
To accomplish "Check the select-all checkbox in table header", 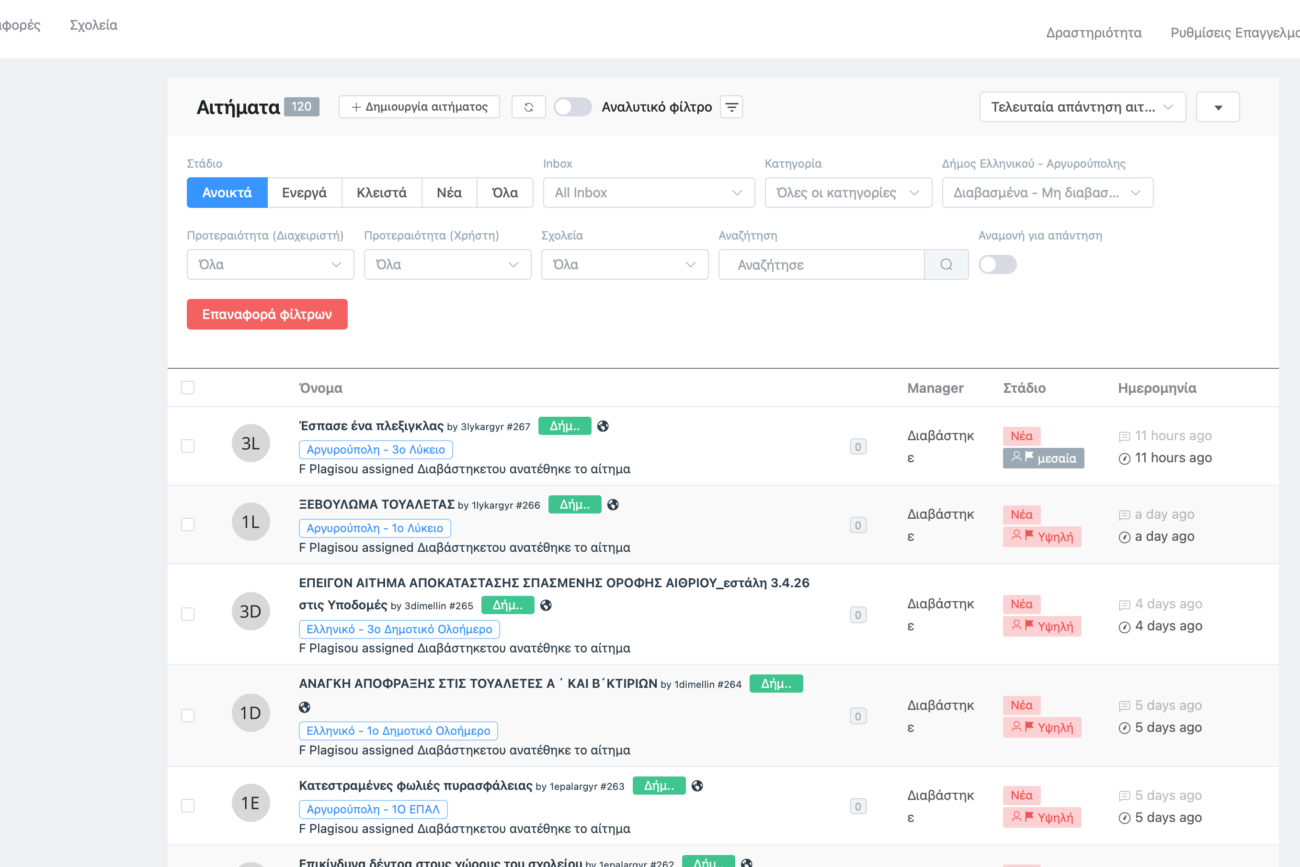I will coord(188,388).
